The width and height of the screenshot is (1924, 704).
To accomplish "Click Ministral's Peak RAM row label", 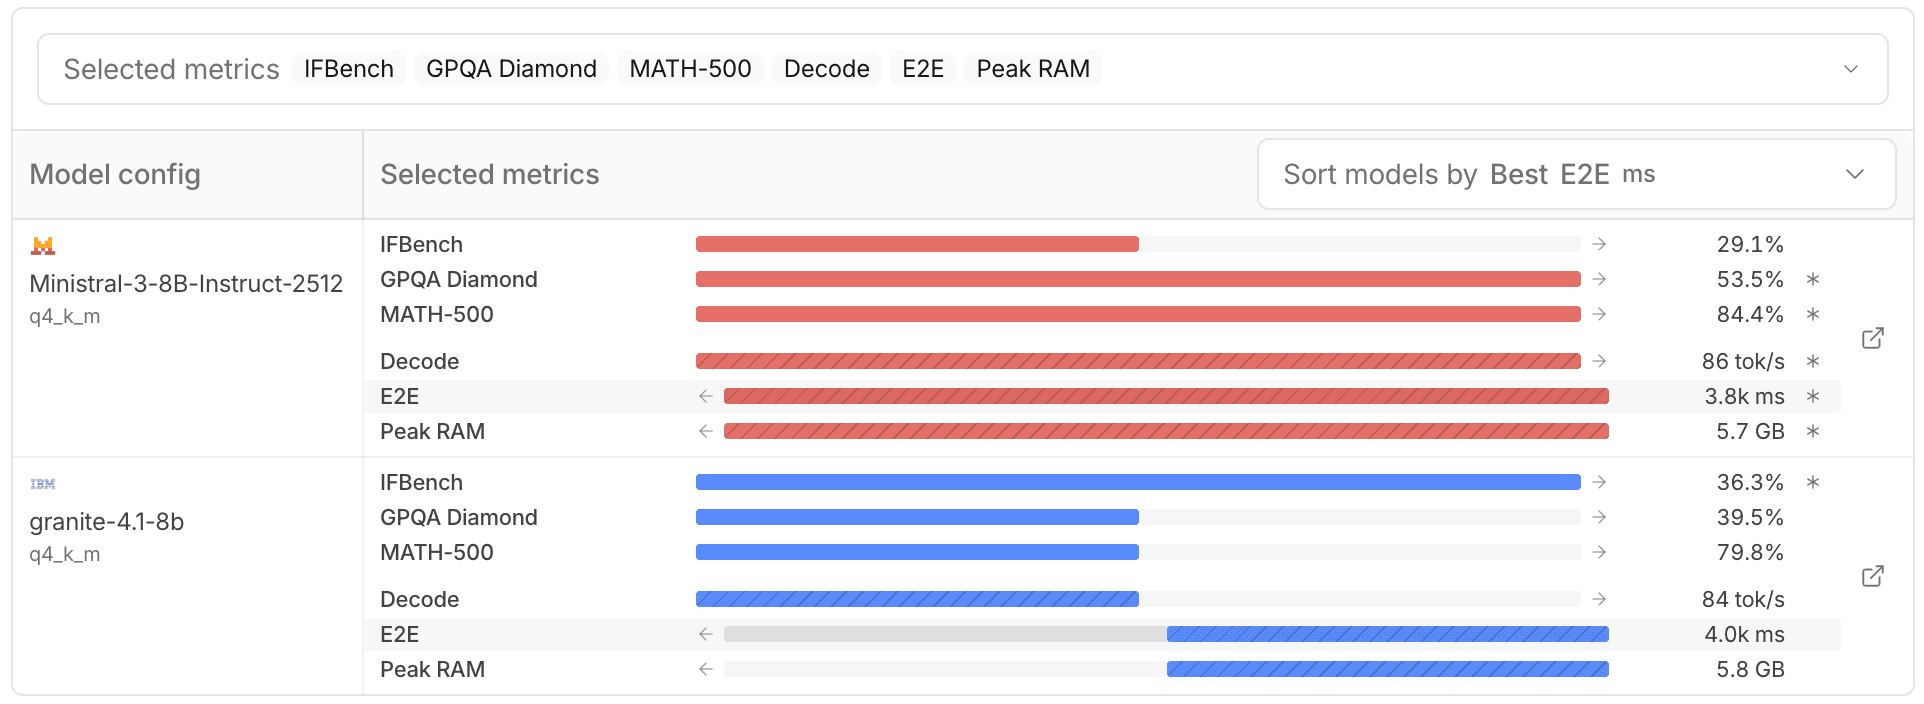I will point(432,431).
